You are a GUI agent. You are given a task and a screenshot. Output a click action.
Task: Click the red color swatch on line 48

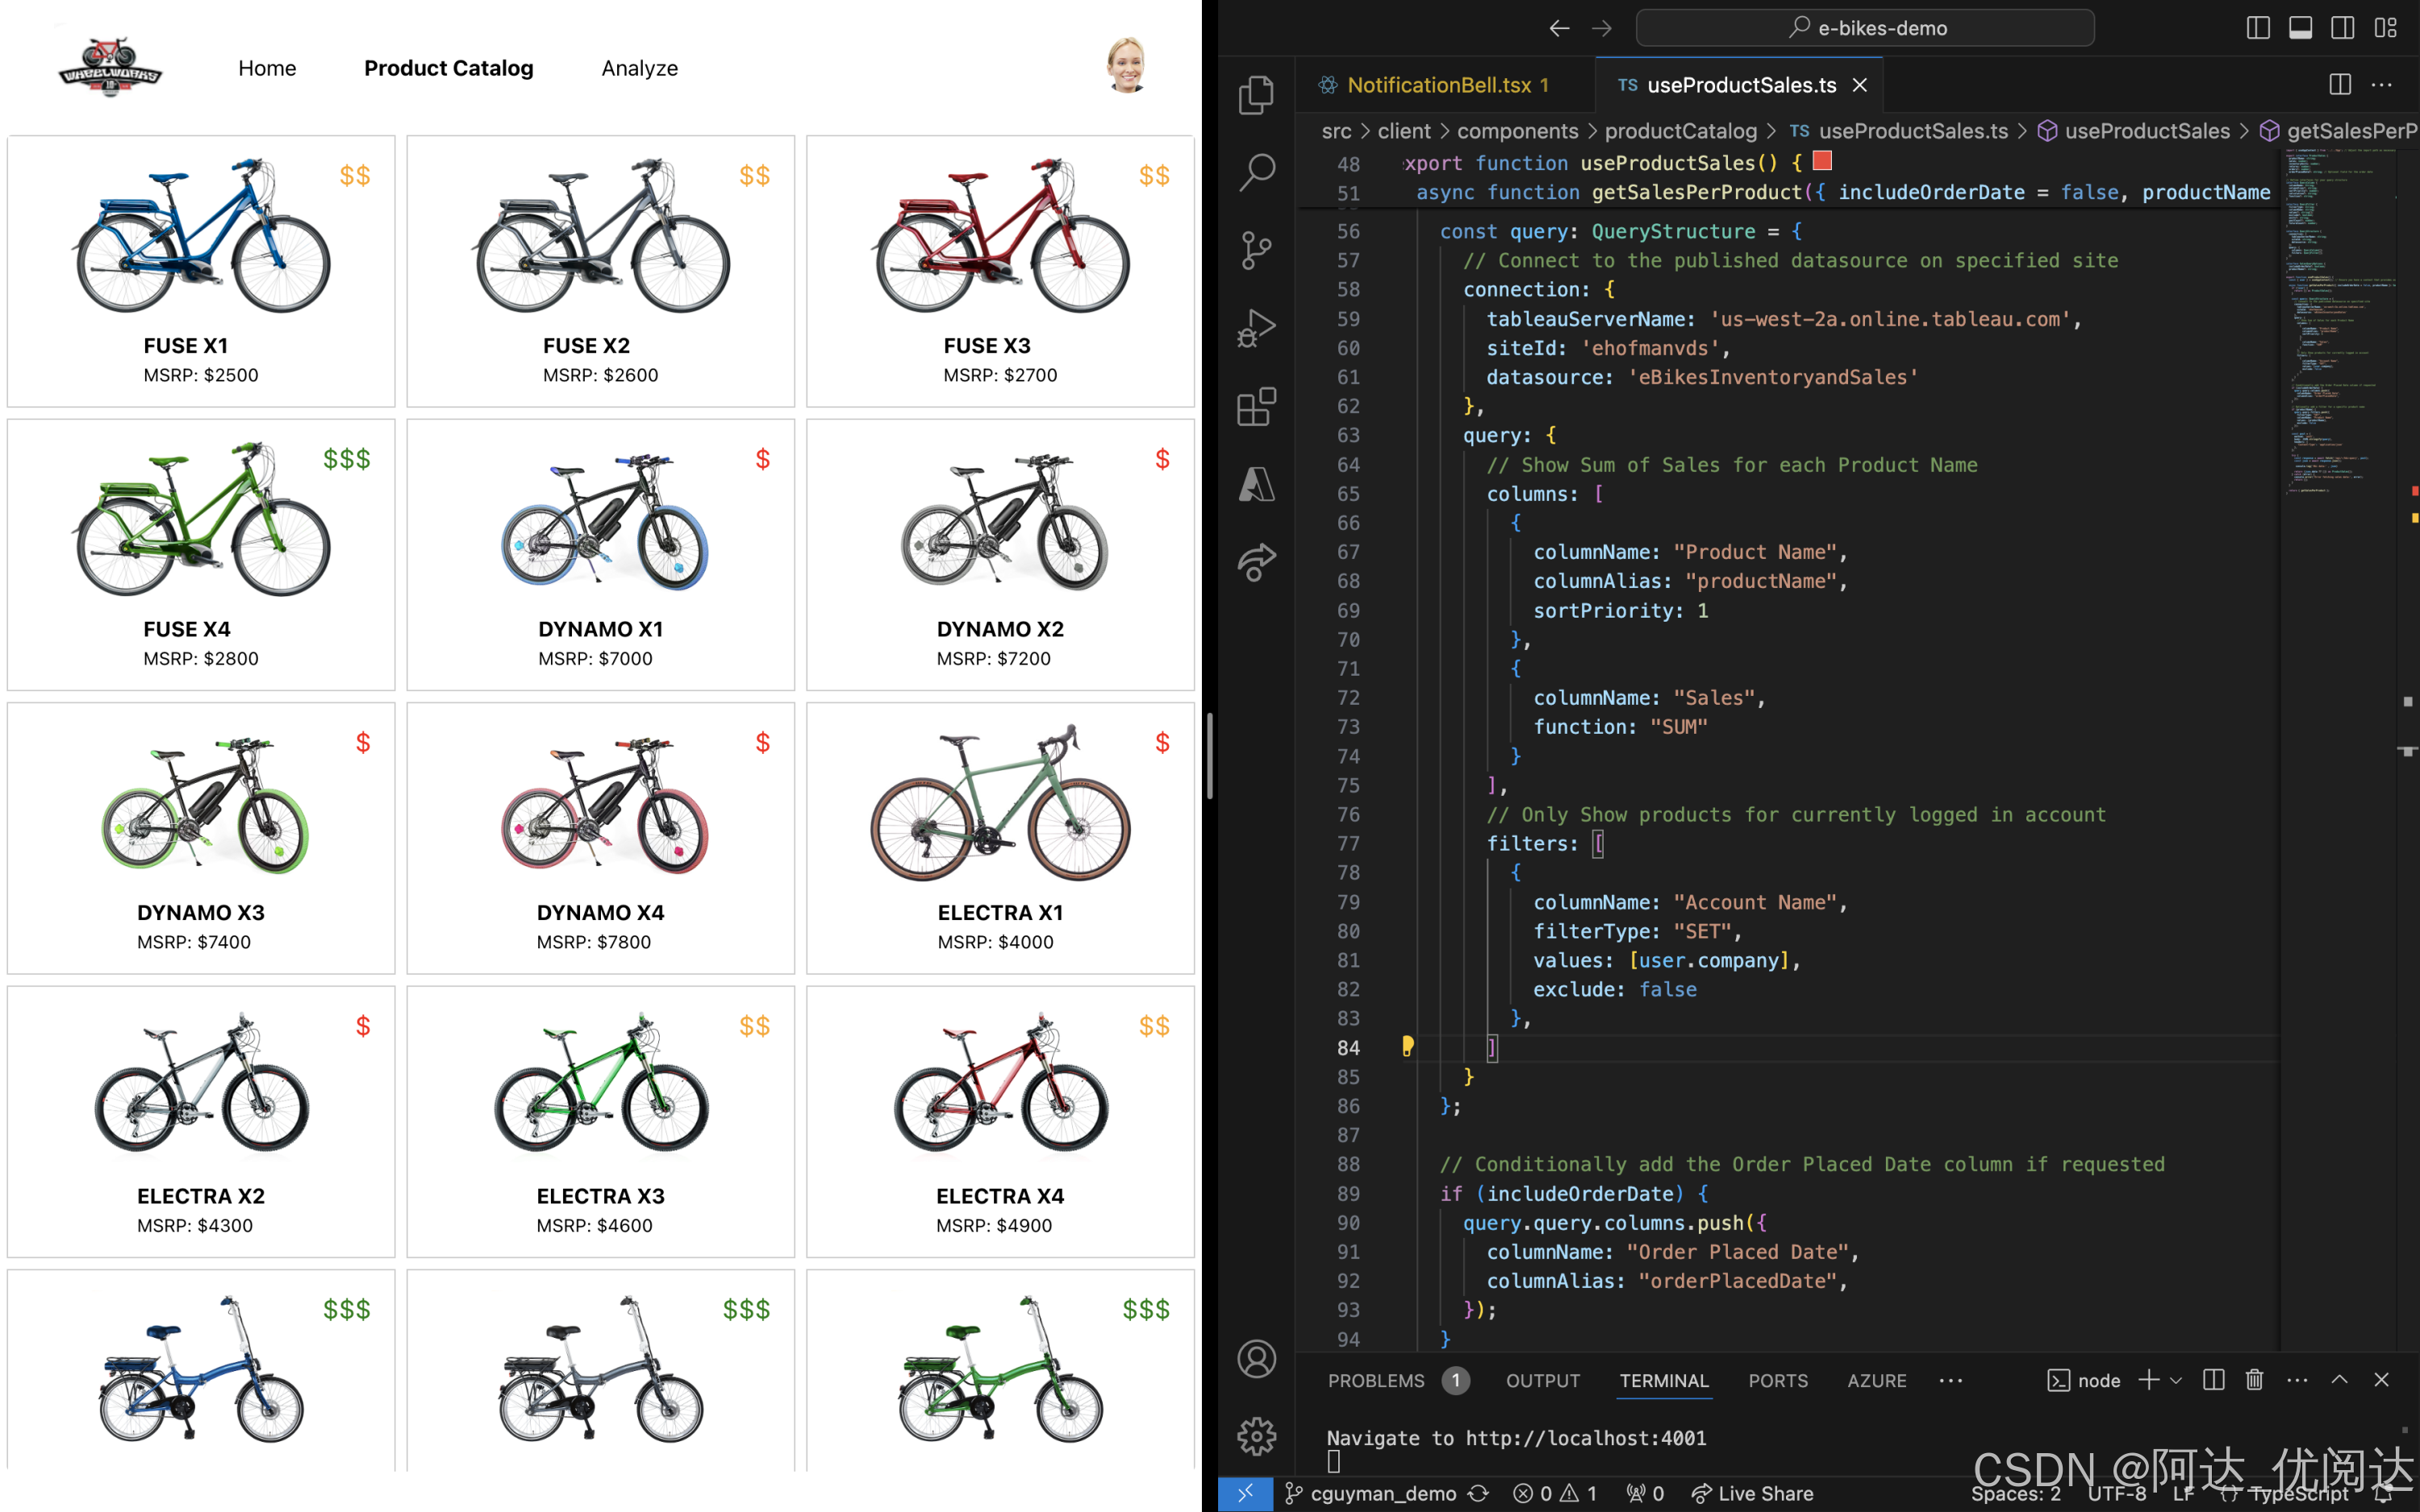coord(1822,161)
